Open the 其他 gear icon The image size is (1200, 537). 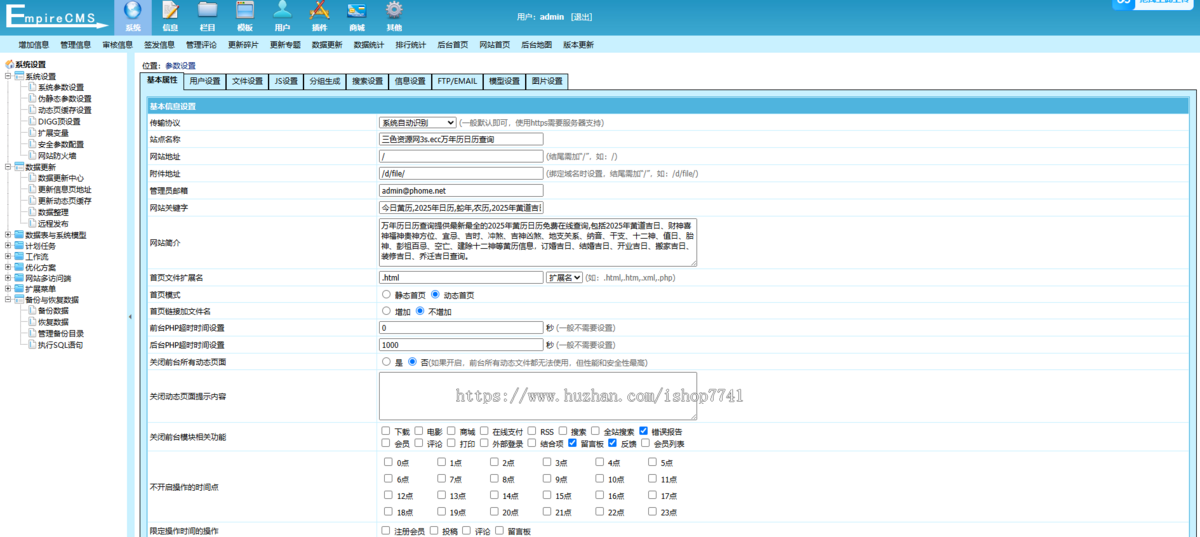pos(394,11)
